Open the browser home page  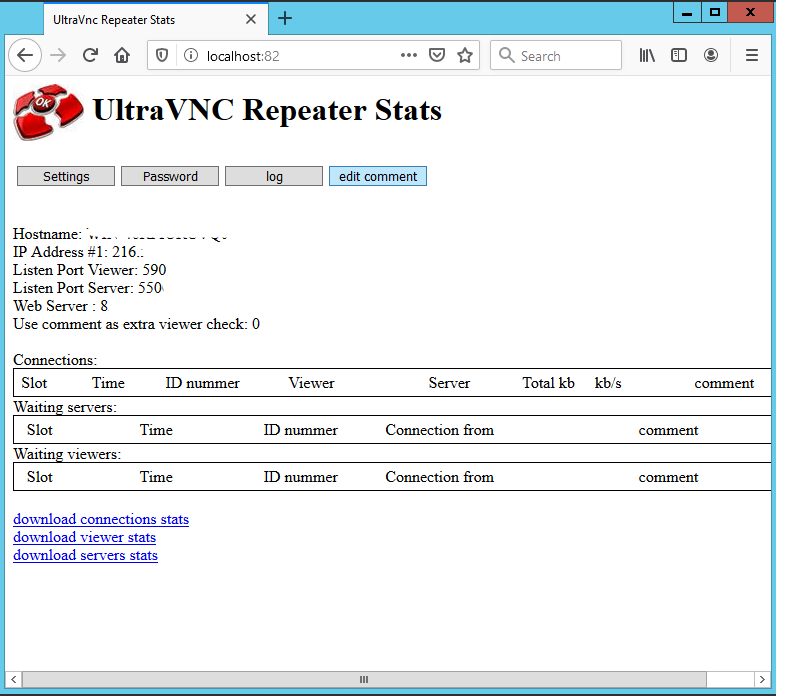[122, 55]
